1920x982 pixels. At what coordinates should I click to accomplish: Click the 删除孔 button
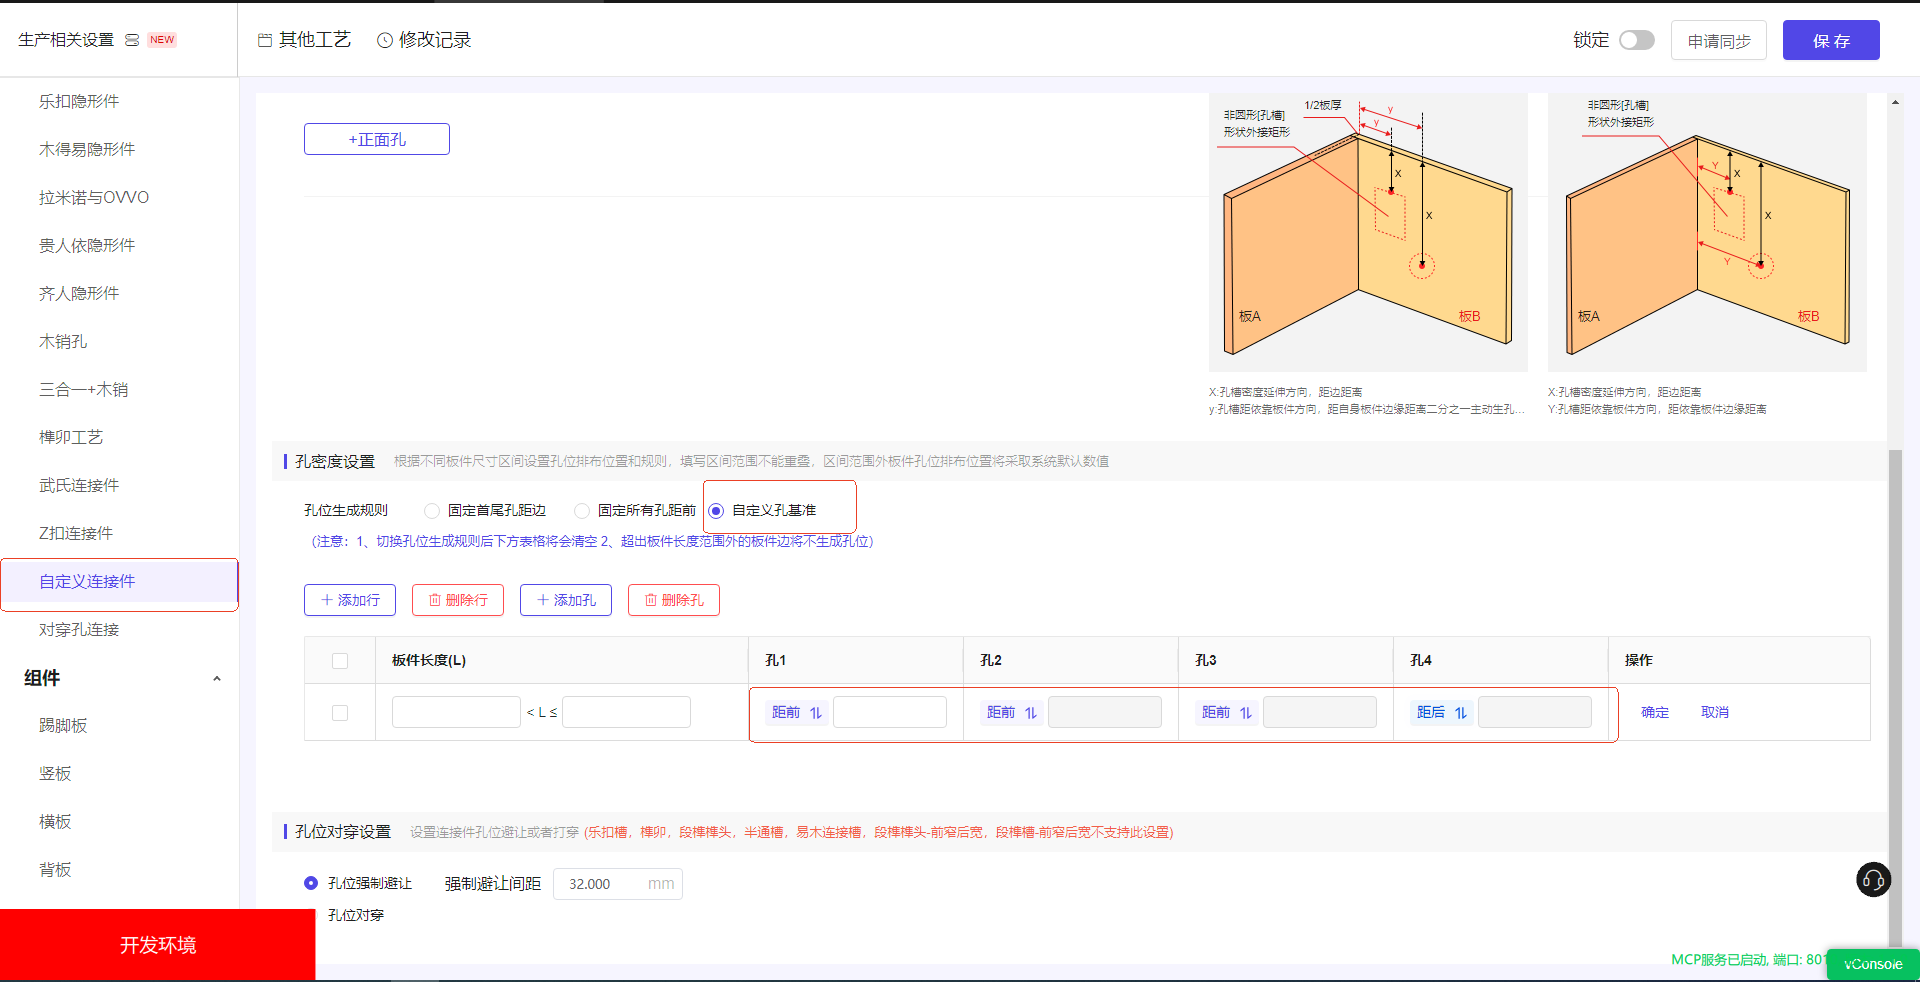pyautogui.click(x=674, y=600)
